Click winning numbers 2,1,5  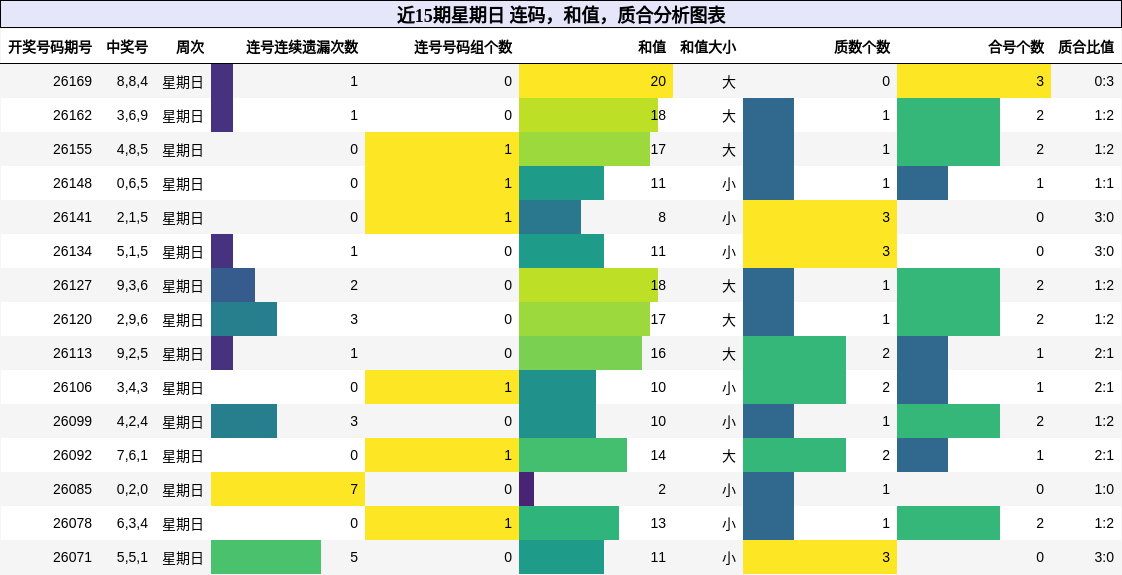(132, 217)
